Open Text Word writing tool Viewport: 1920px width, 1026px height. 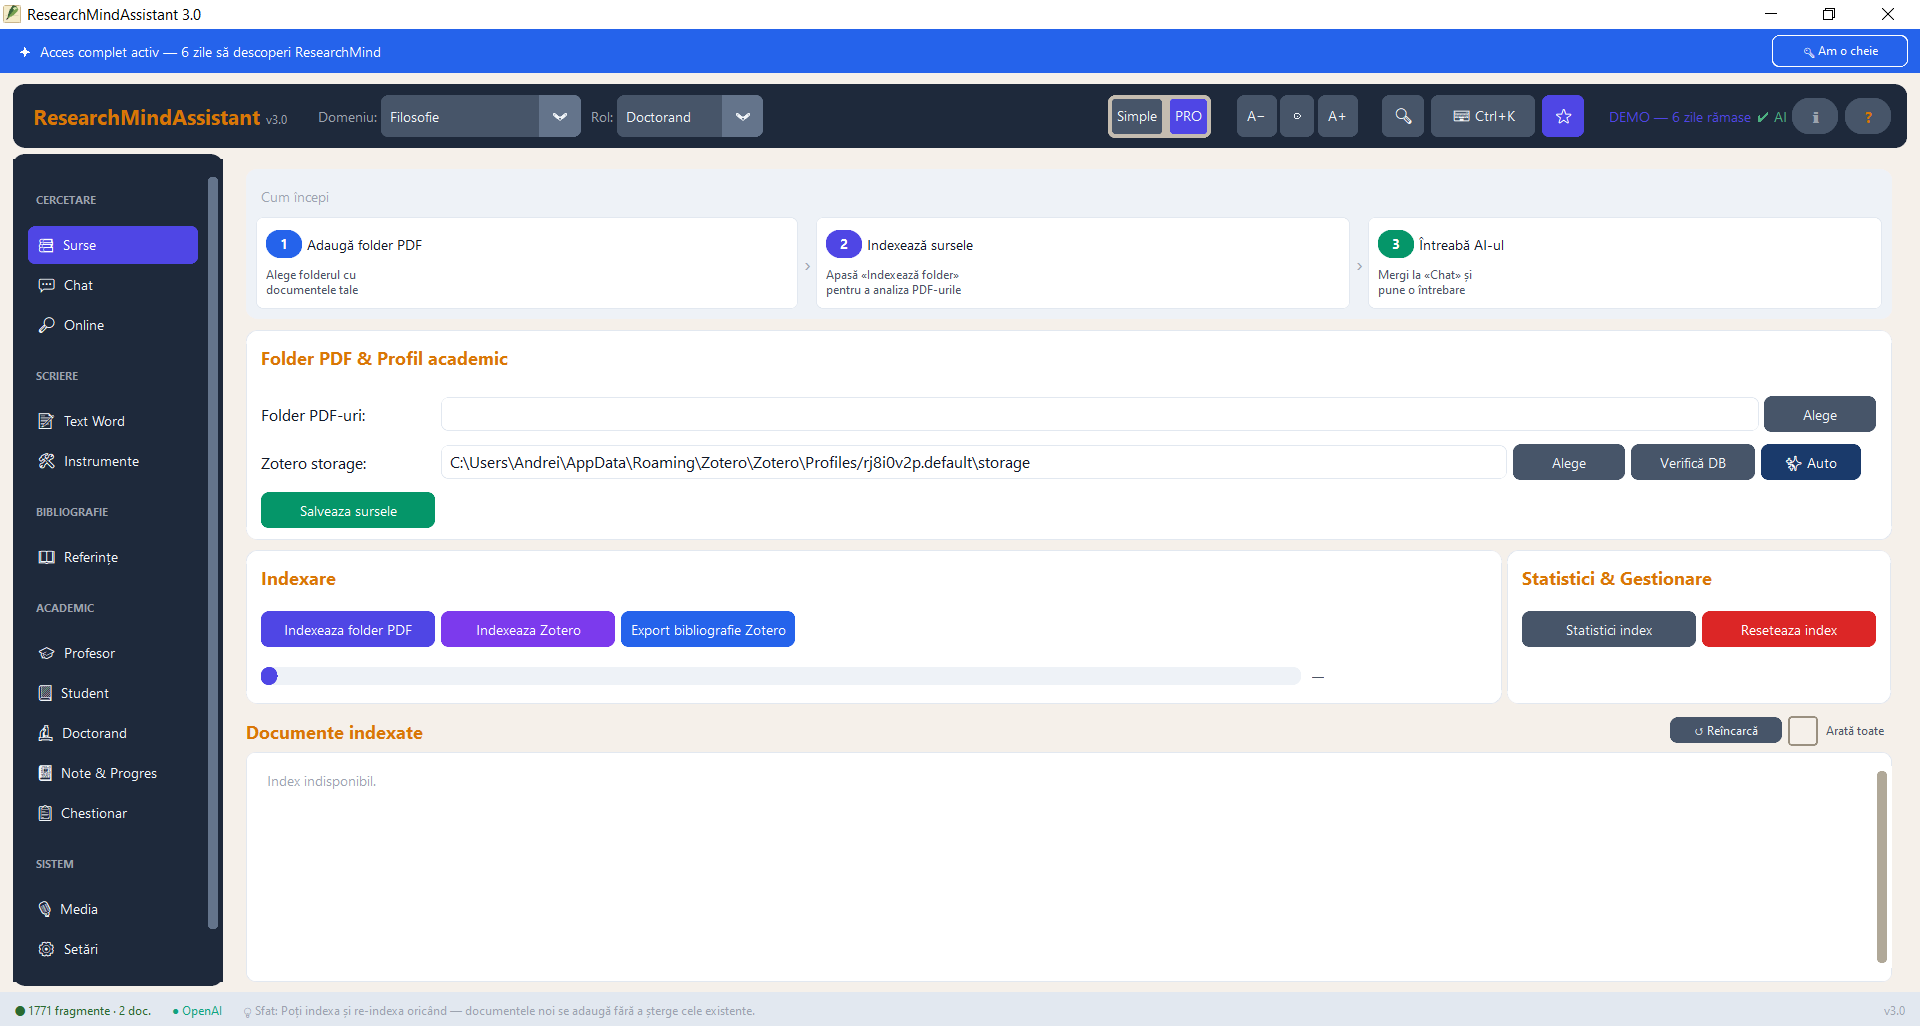(113, 421)
